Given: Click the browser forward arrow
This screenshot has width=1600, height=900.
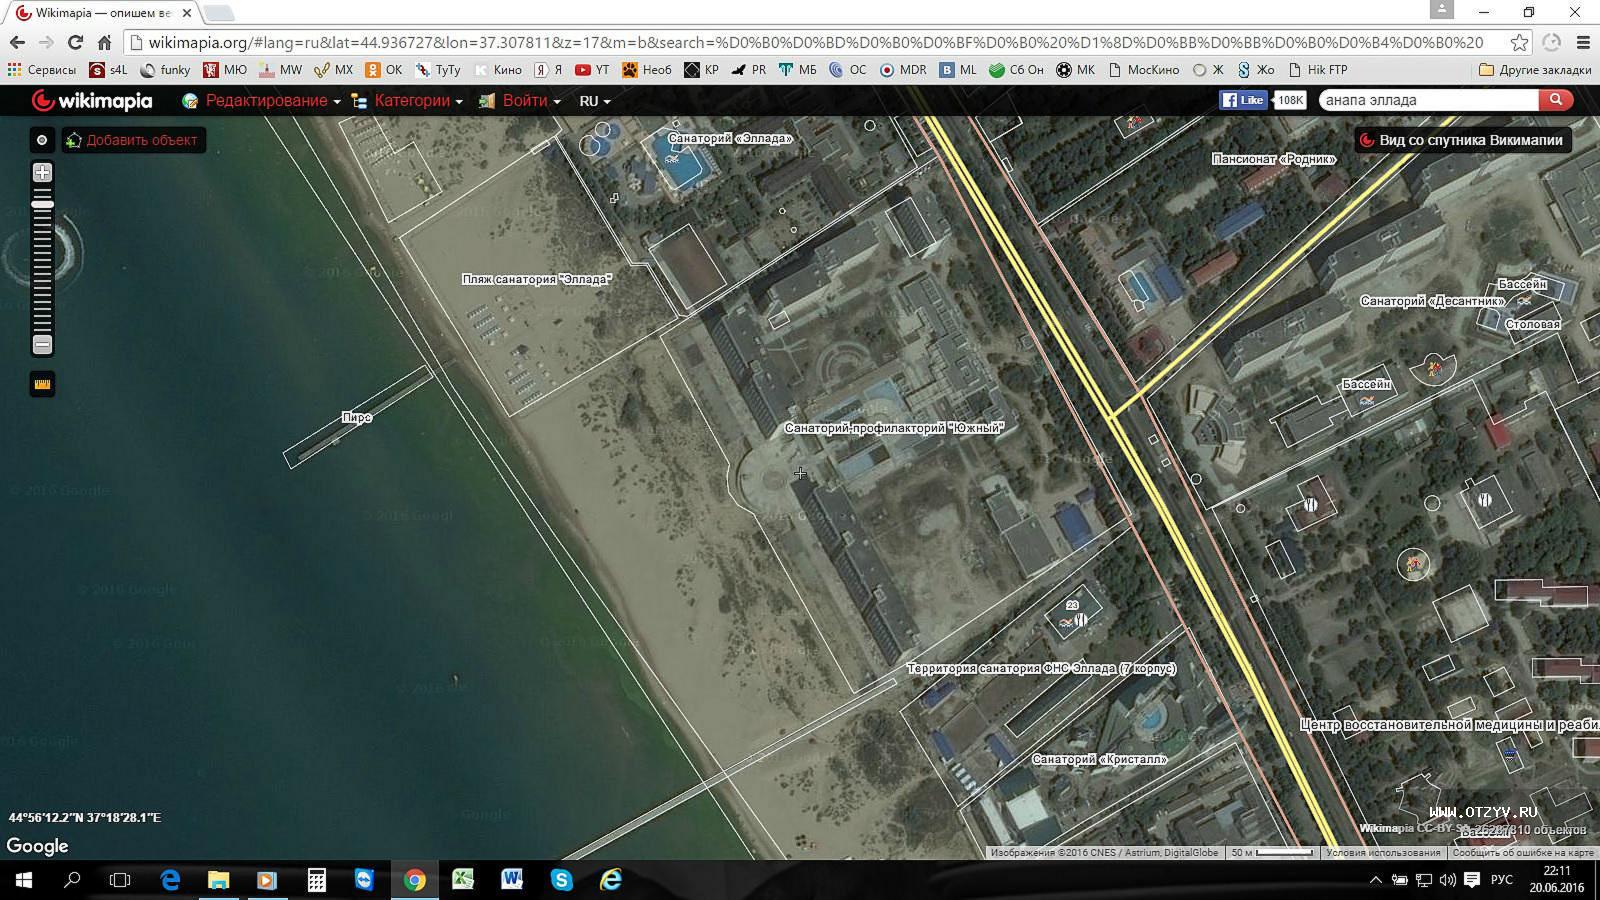Looking at the screenshot, I should point(46,42).
